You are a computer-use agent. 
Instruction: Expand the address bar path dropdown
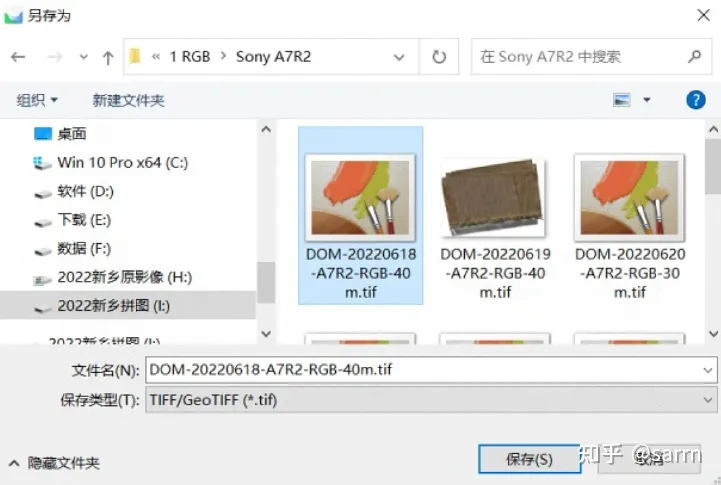399,57
